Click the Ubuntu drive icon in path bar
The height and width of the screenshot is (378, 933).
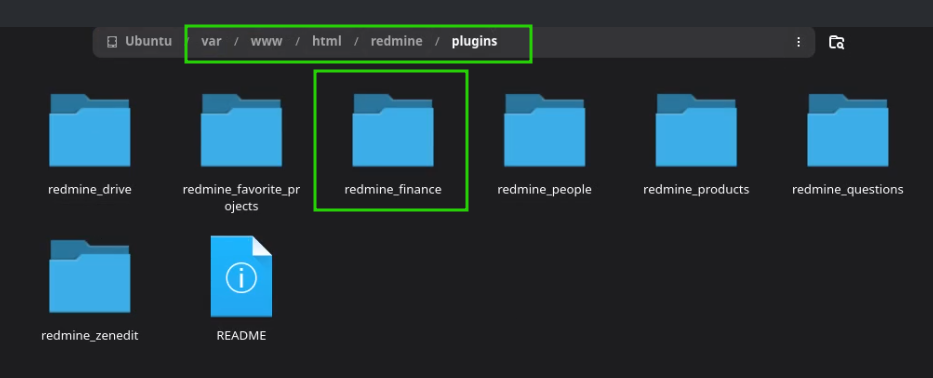(112, 42)
